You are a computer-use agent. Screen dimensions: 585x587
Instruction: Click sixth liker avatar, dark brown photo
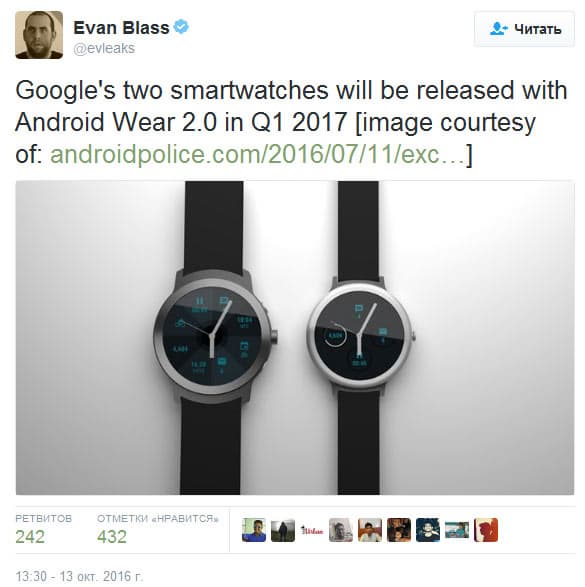point(399,530)
